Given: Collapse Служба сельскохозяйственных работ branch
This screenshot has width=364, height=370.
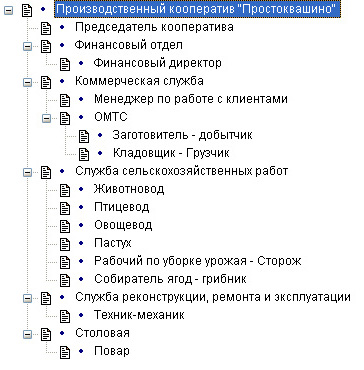Looking at the screenshot, I should tap(27, 172).
